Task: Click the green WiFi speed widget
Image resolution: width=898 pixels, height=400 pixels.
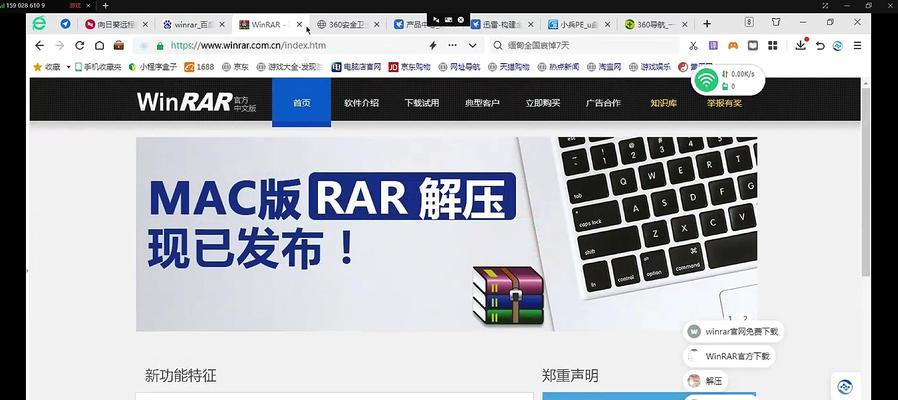Action: click(x=728, y=80)
